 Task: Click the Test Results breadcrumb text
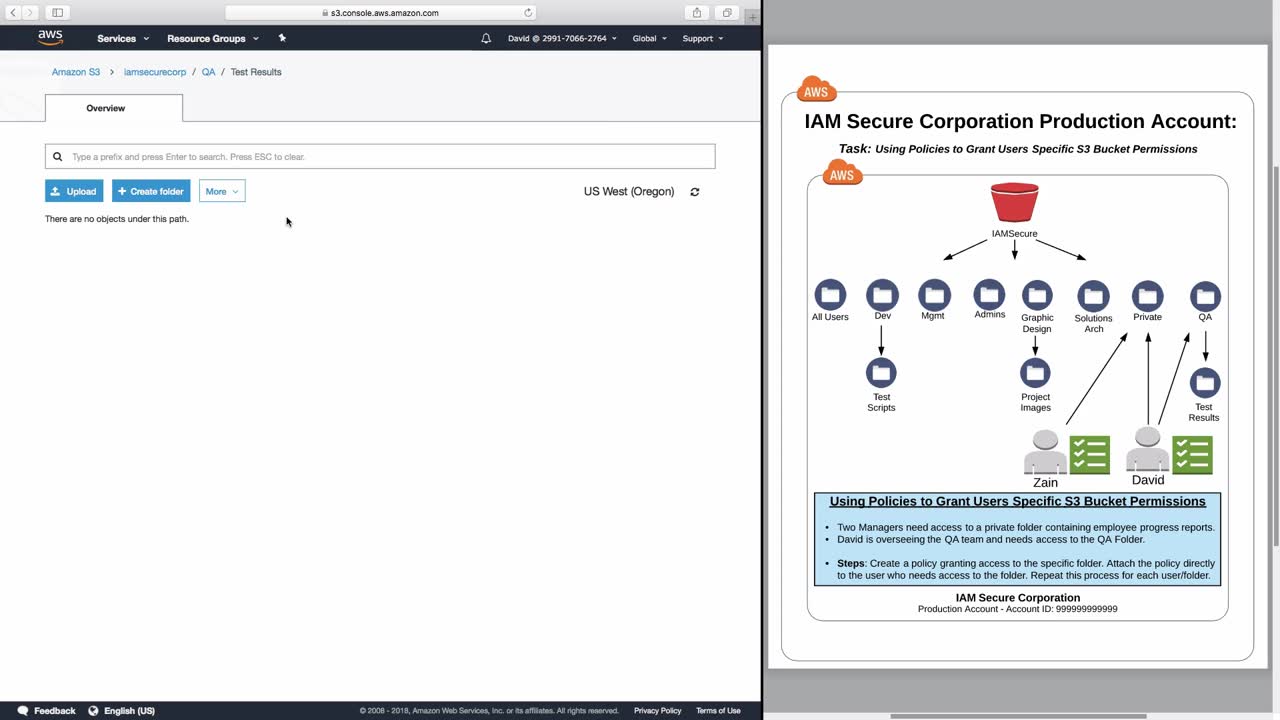[x=256, y=72]
